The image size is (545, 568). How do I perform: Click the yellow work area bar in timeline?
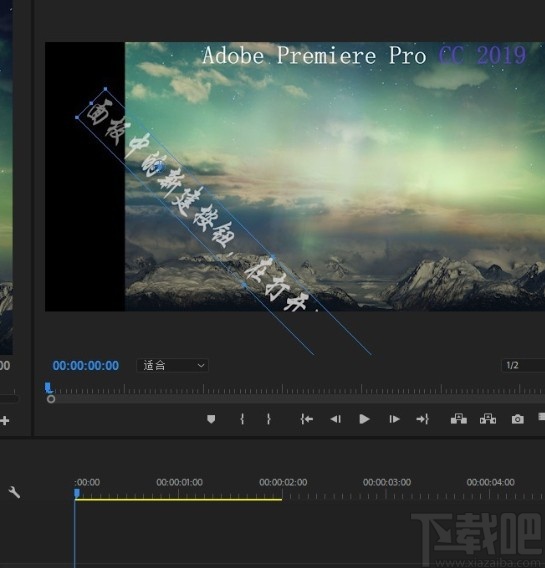[178, 500]
